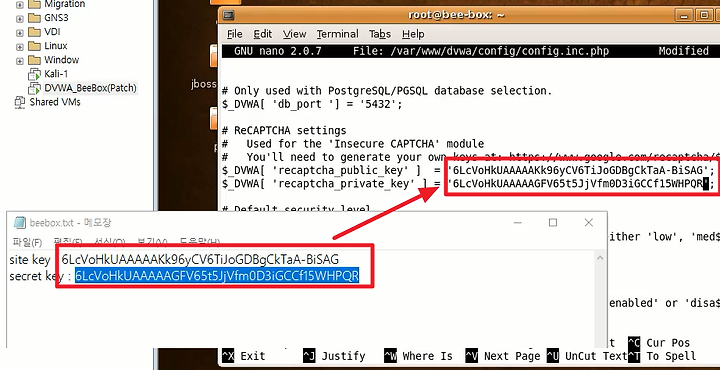The height and width of the screenshot is (370, 720).
Task: Click Notepad vertical scrollbar up arrow
Action: (600, 258)
